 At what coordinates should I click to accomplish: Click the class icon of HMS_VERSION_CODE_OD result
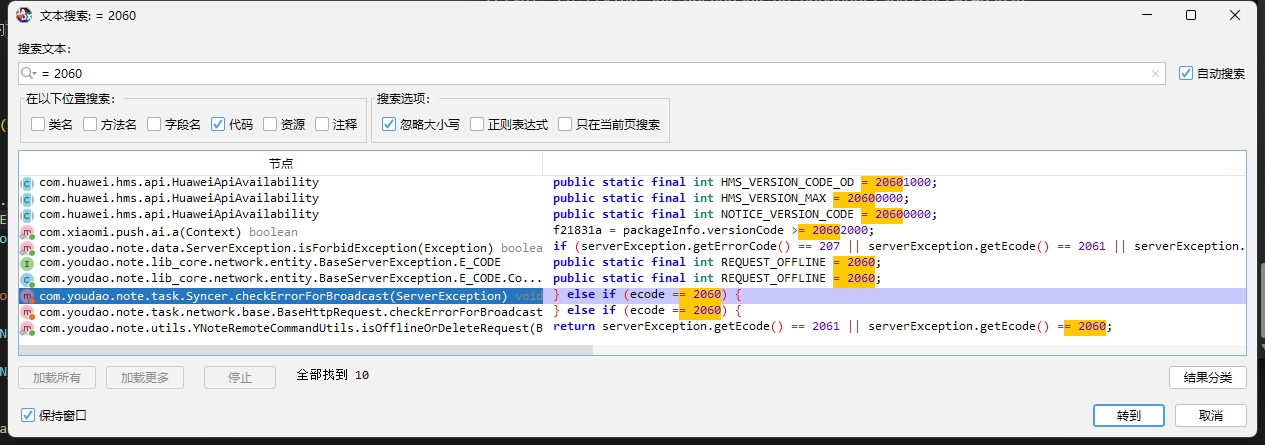27,183
